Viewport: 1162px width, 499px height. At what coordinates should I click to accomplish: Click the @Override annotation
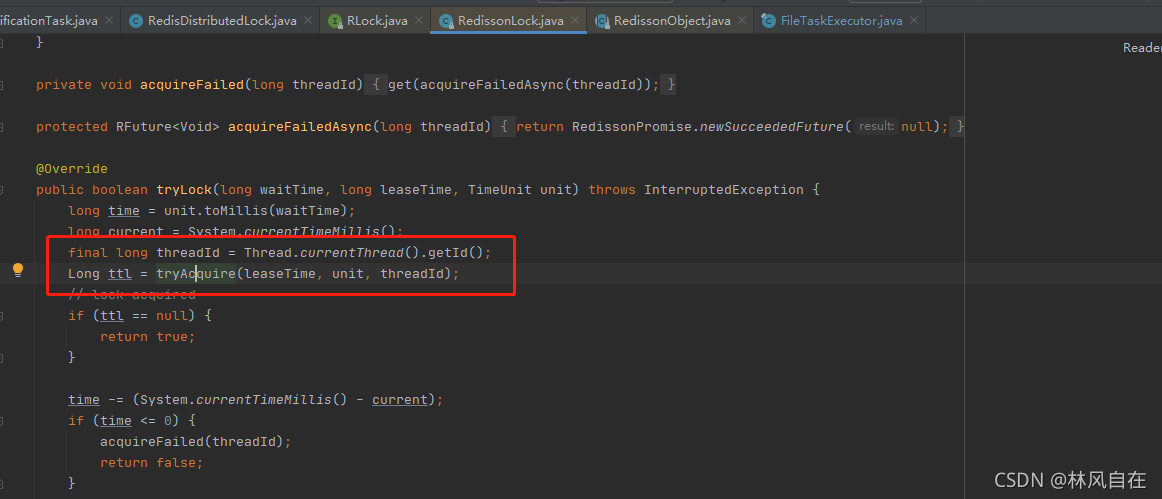tap(72, 169)
